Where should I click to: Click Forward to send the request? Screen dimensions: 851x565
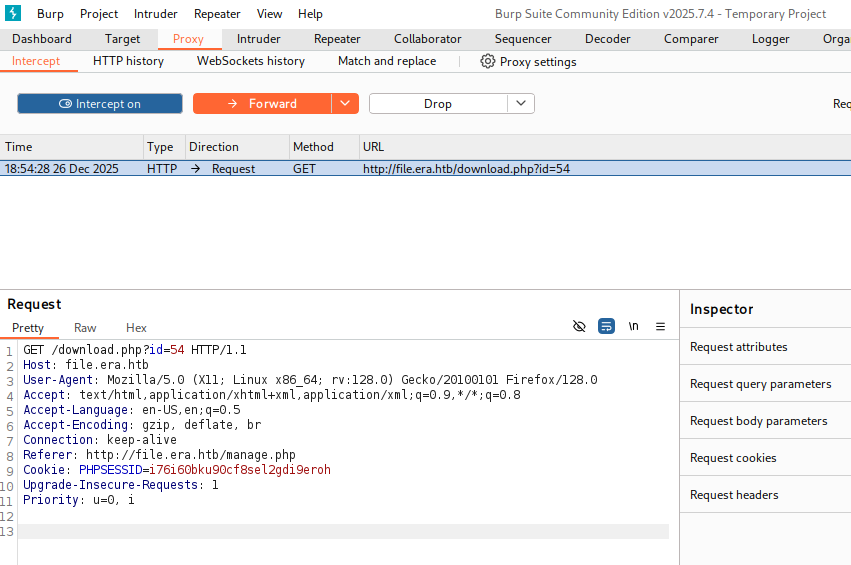[262, 104]
